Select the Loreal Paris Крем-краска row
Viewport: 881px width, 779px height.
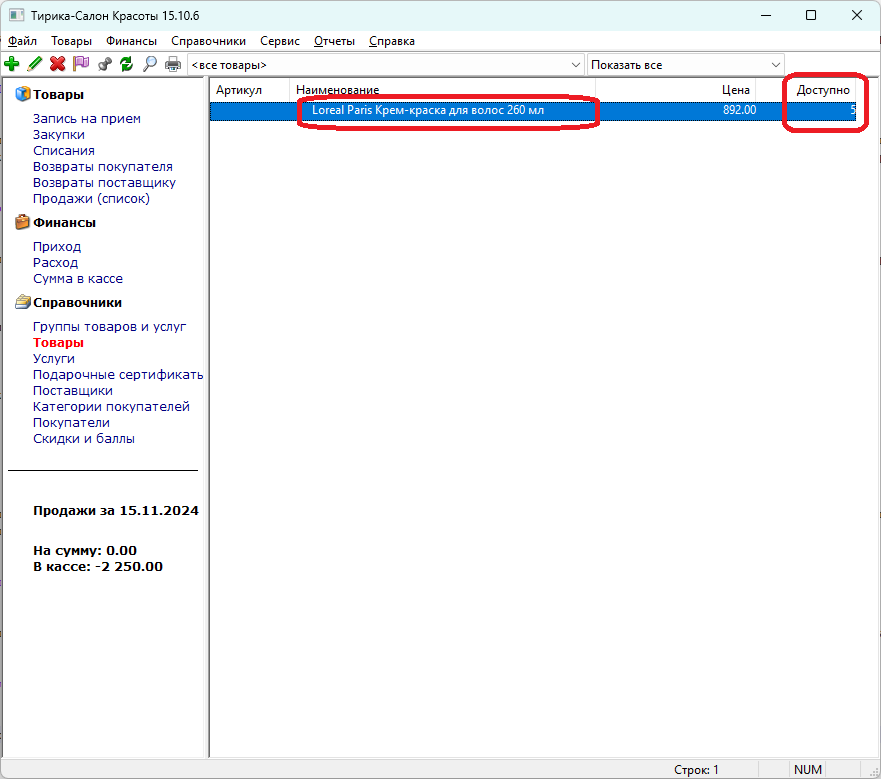tap(533, 110)
